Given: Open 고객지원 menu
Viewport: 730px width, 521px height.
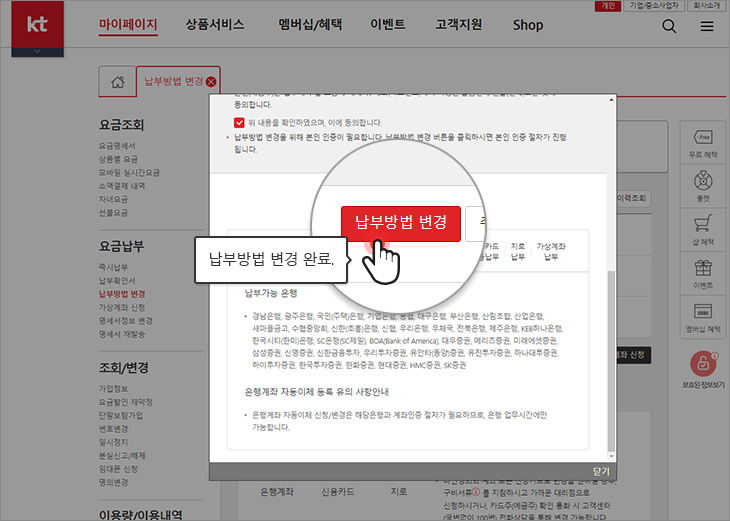Looking at the screenshot, I should 459,24.
